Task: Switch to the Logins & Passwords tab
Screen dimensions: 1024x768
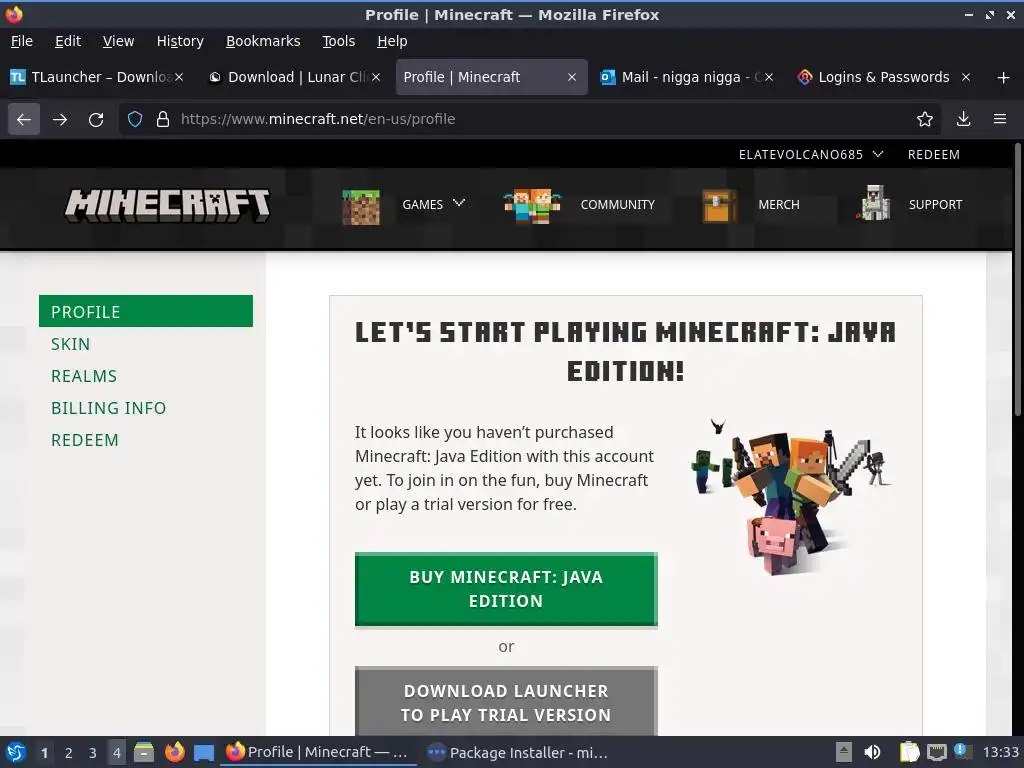Action: tap(883, 77)
